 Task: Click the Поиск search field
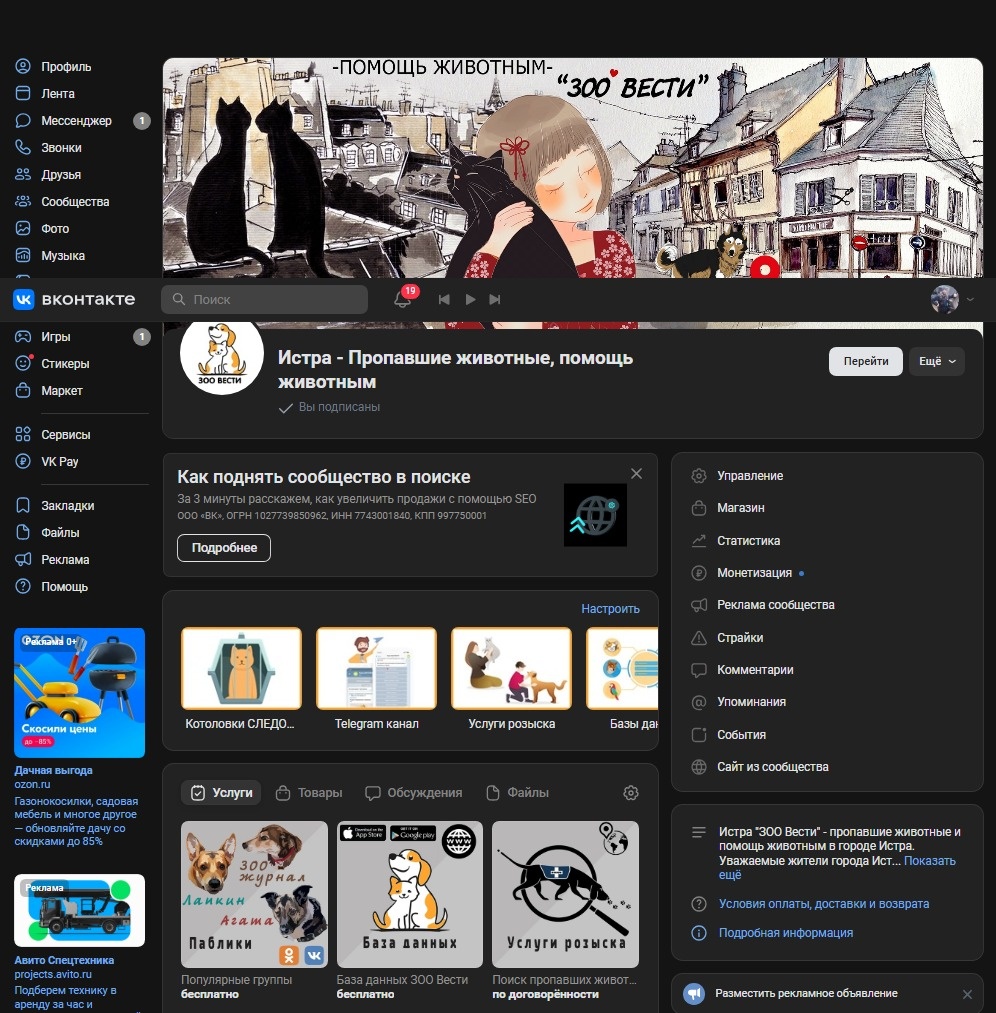point(264,299)
